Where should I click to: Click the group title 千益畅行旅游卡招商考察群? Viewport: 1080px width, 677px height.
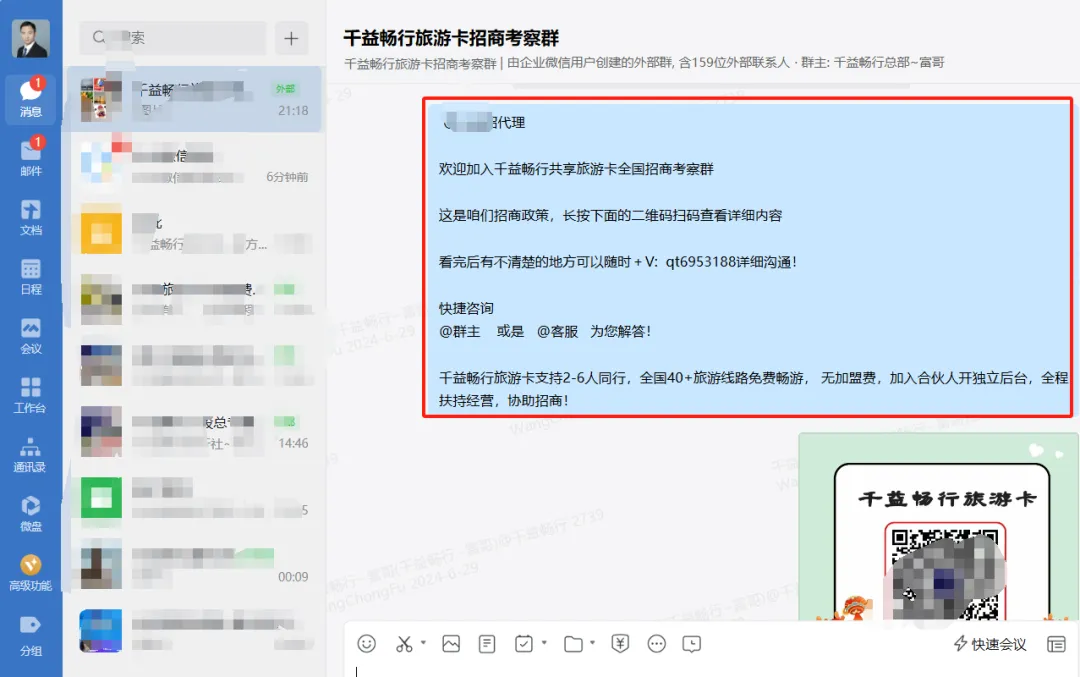(x=451, y=38)
